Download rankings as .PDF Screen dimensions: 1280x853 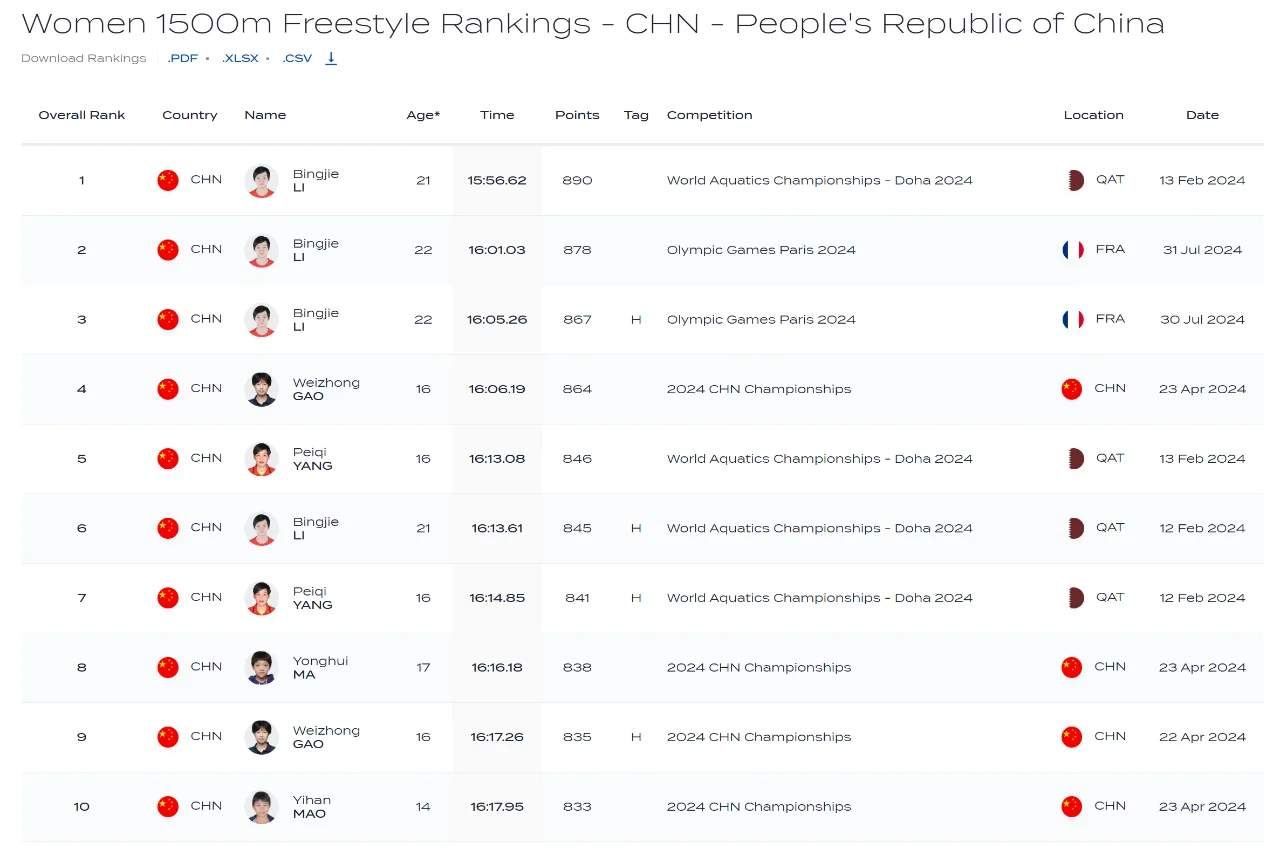point(182,58)
